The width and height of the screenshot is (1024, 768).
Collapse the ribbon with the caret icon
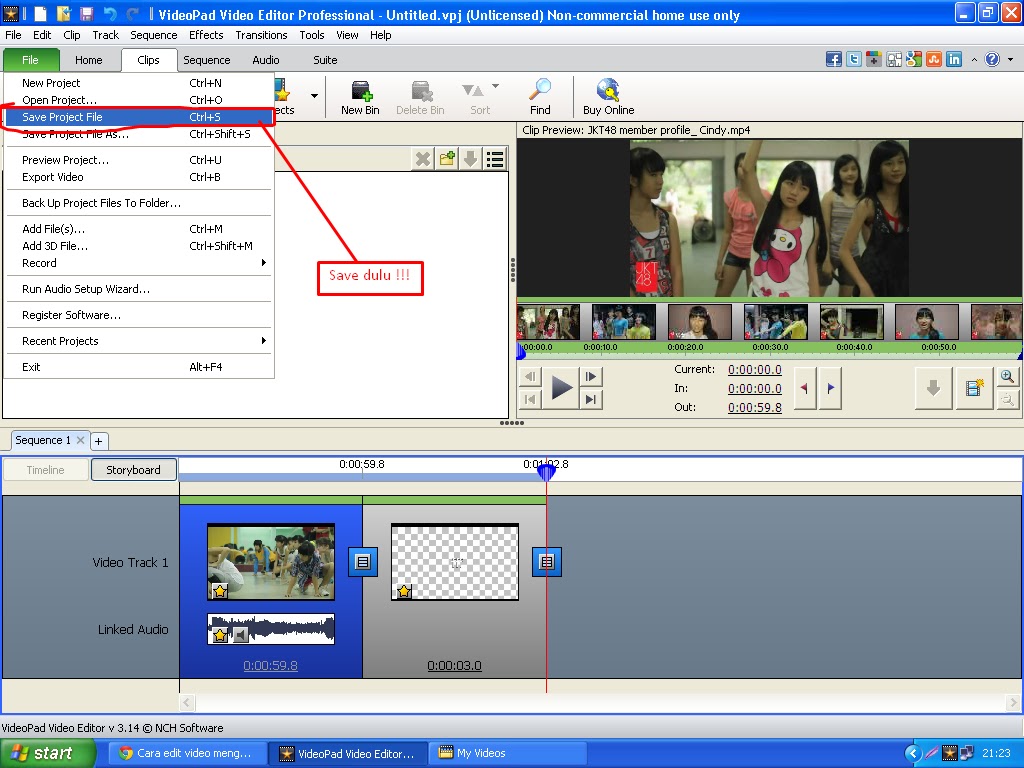pos(974,59)
